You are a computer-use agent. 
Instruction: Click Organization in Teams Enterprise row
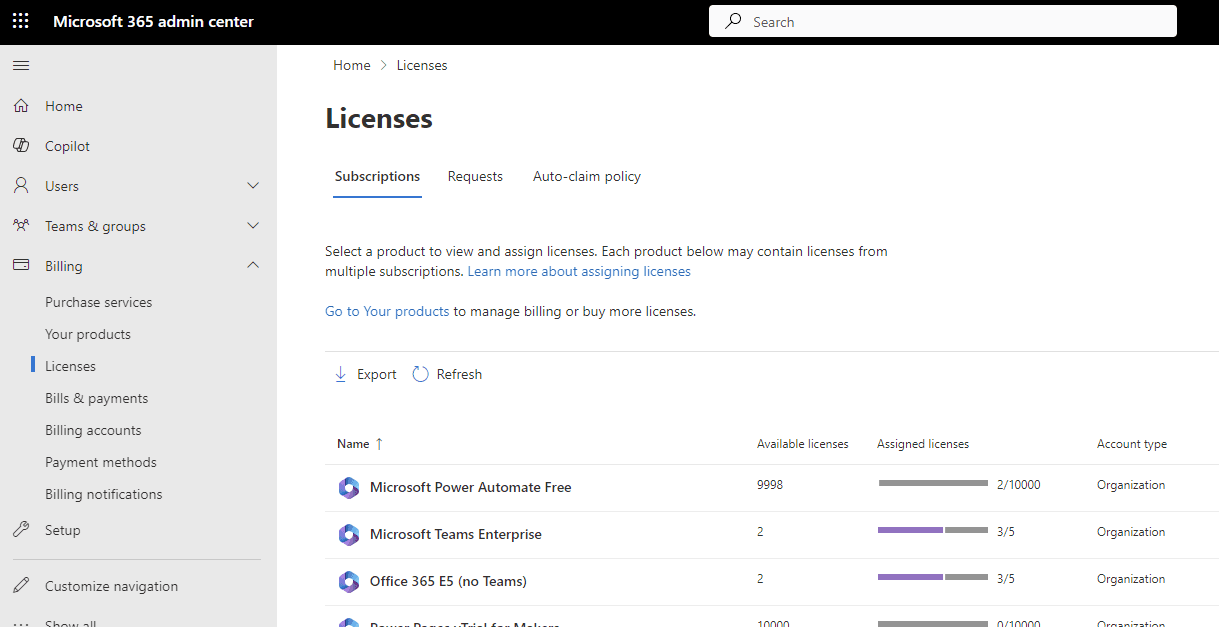pos(1131,532)
